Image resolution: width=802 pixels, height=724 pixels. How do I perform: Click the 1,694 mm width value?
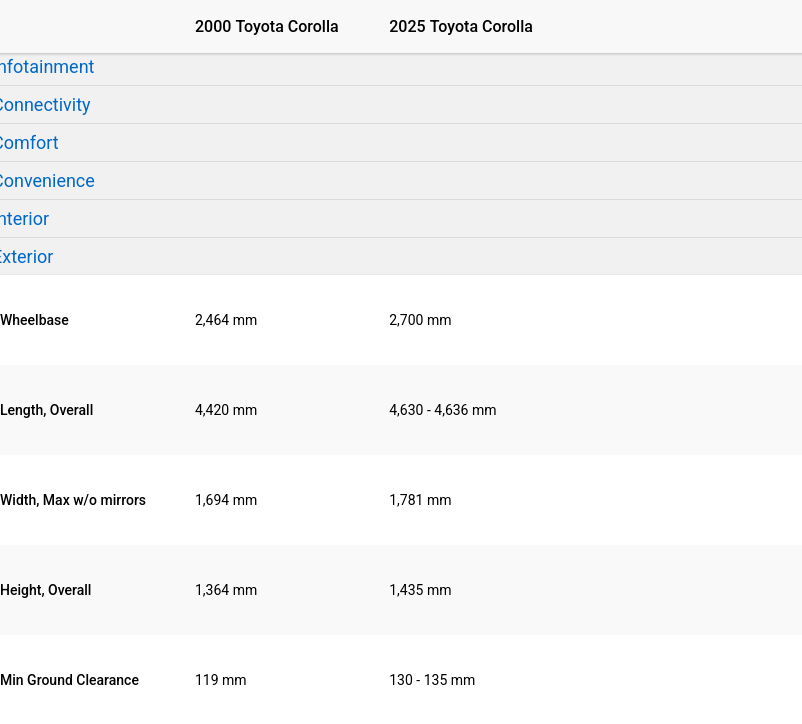(226, 500)
